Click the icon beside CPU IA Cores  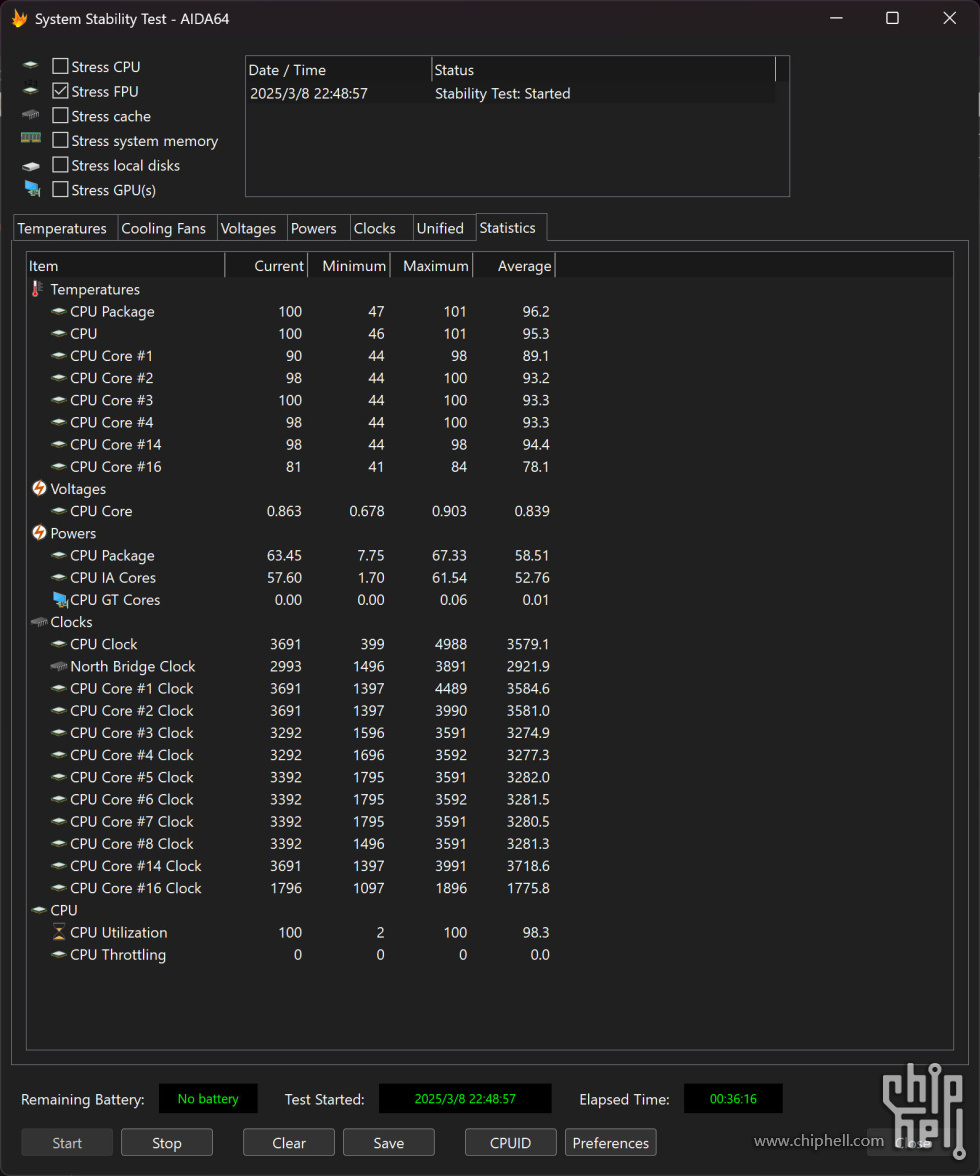pos(58,578)
